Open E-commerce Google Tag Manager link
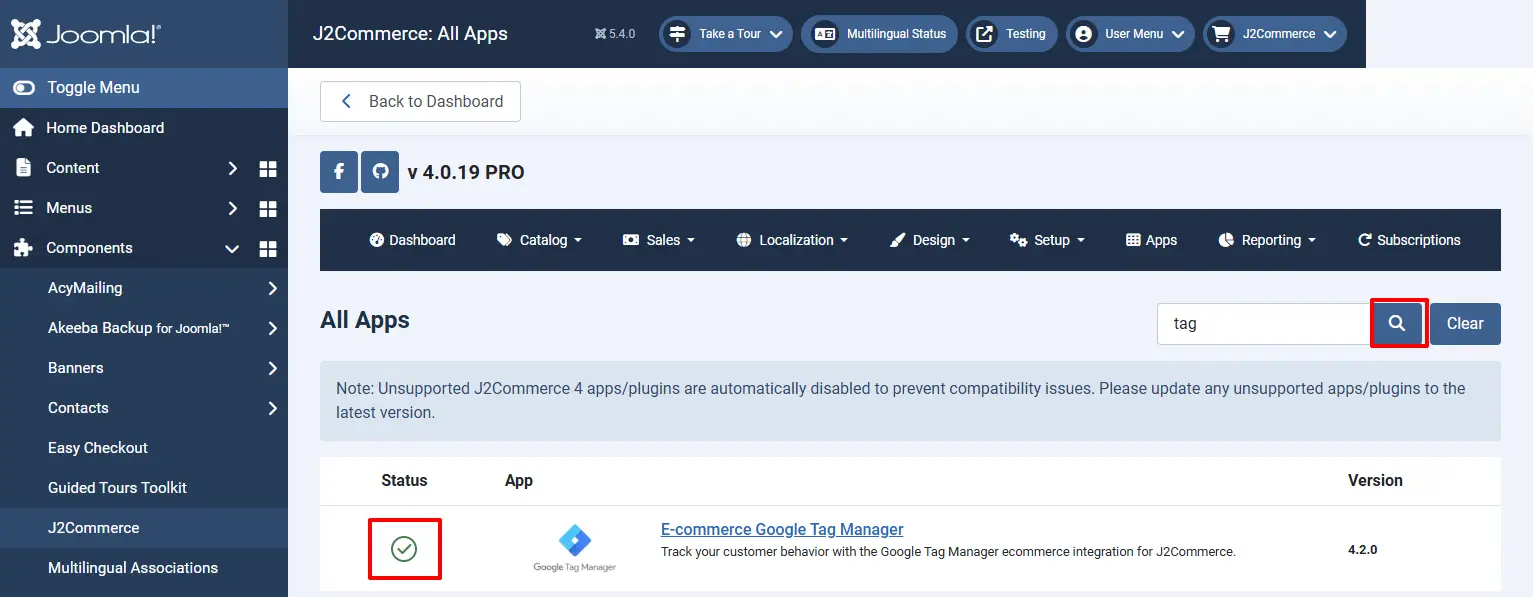 click(x=782, y=529)
